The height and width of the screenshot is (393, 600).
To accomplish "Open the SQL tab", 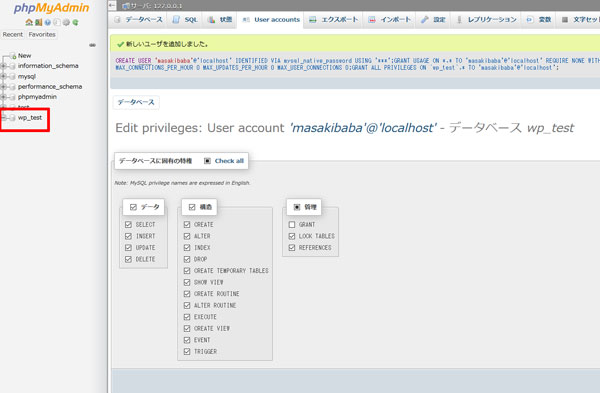I will coord(185,20).
